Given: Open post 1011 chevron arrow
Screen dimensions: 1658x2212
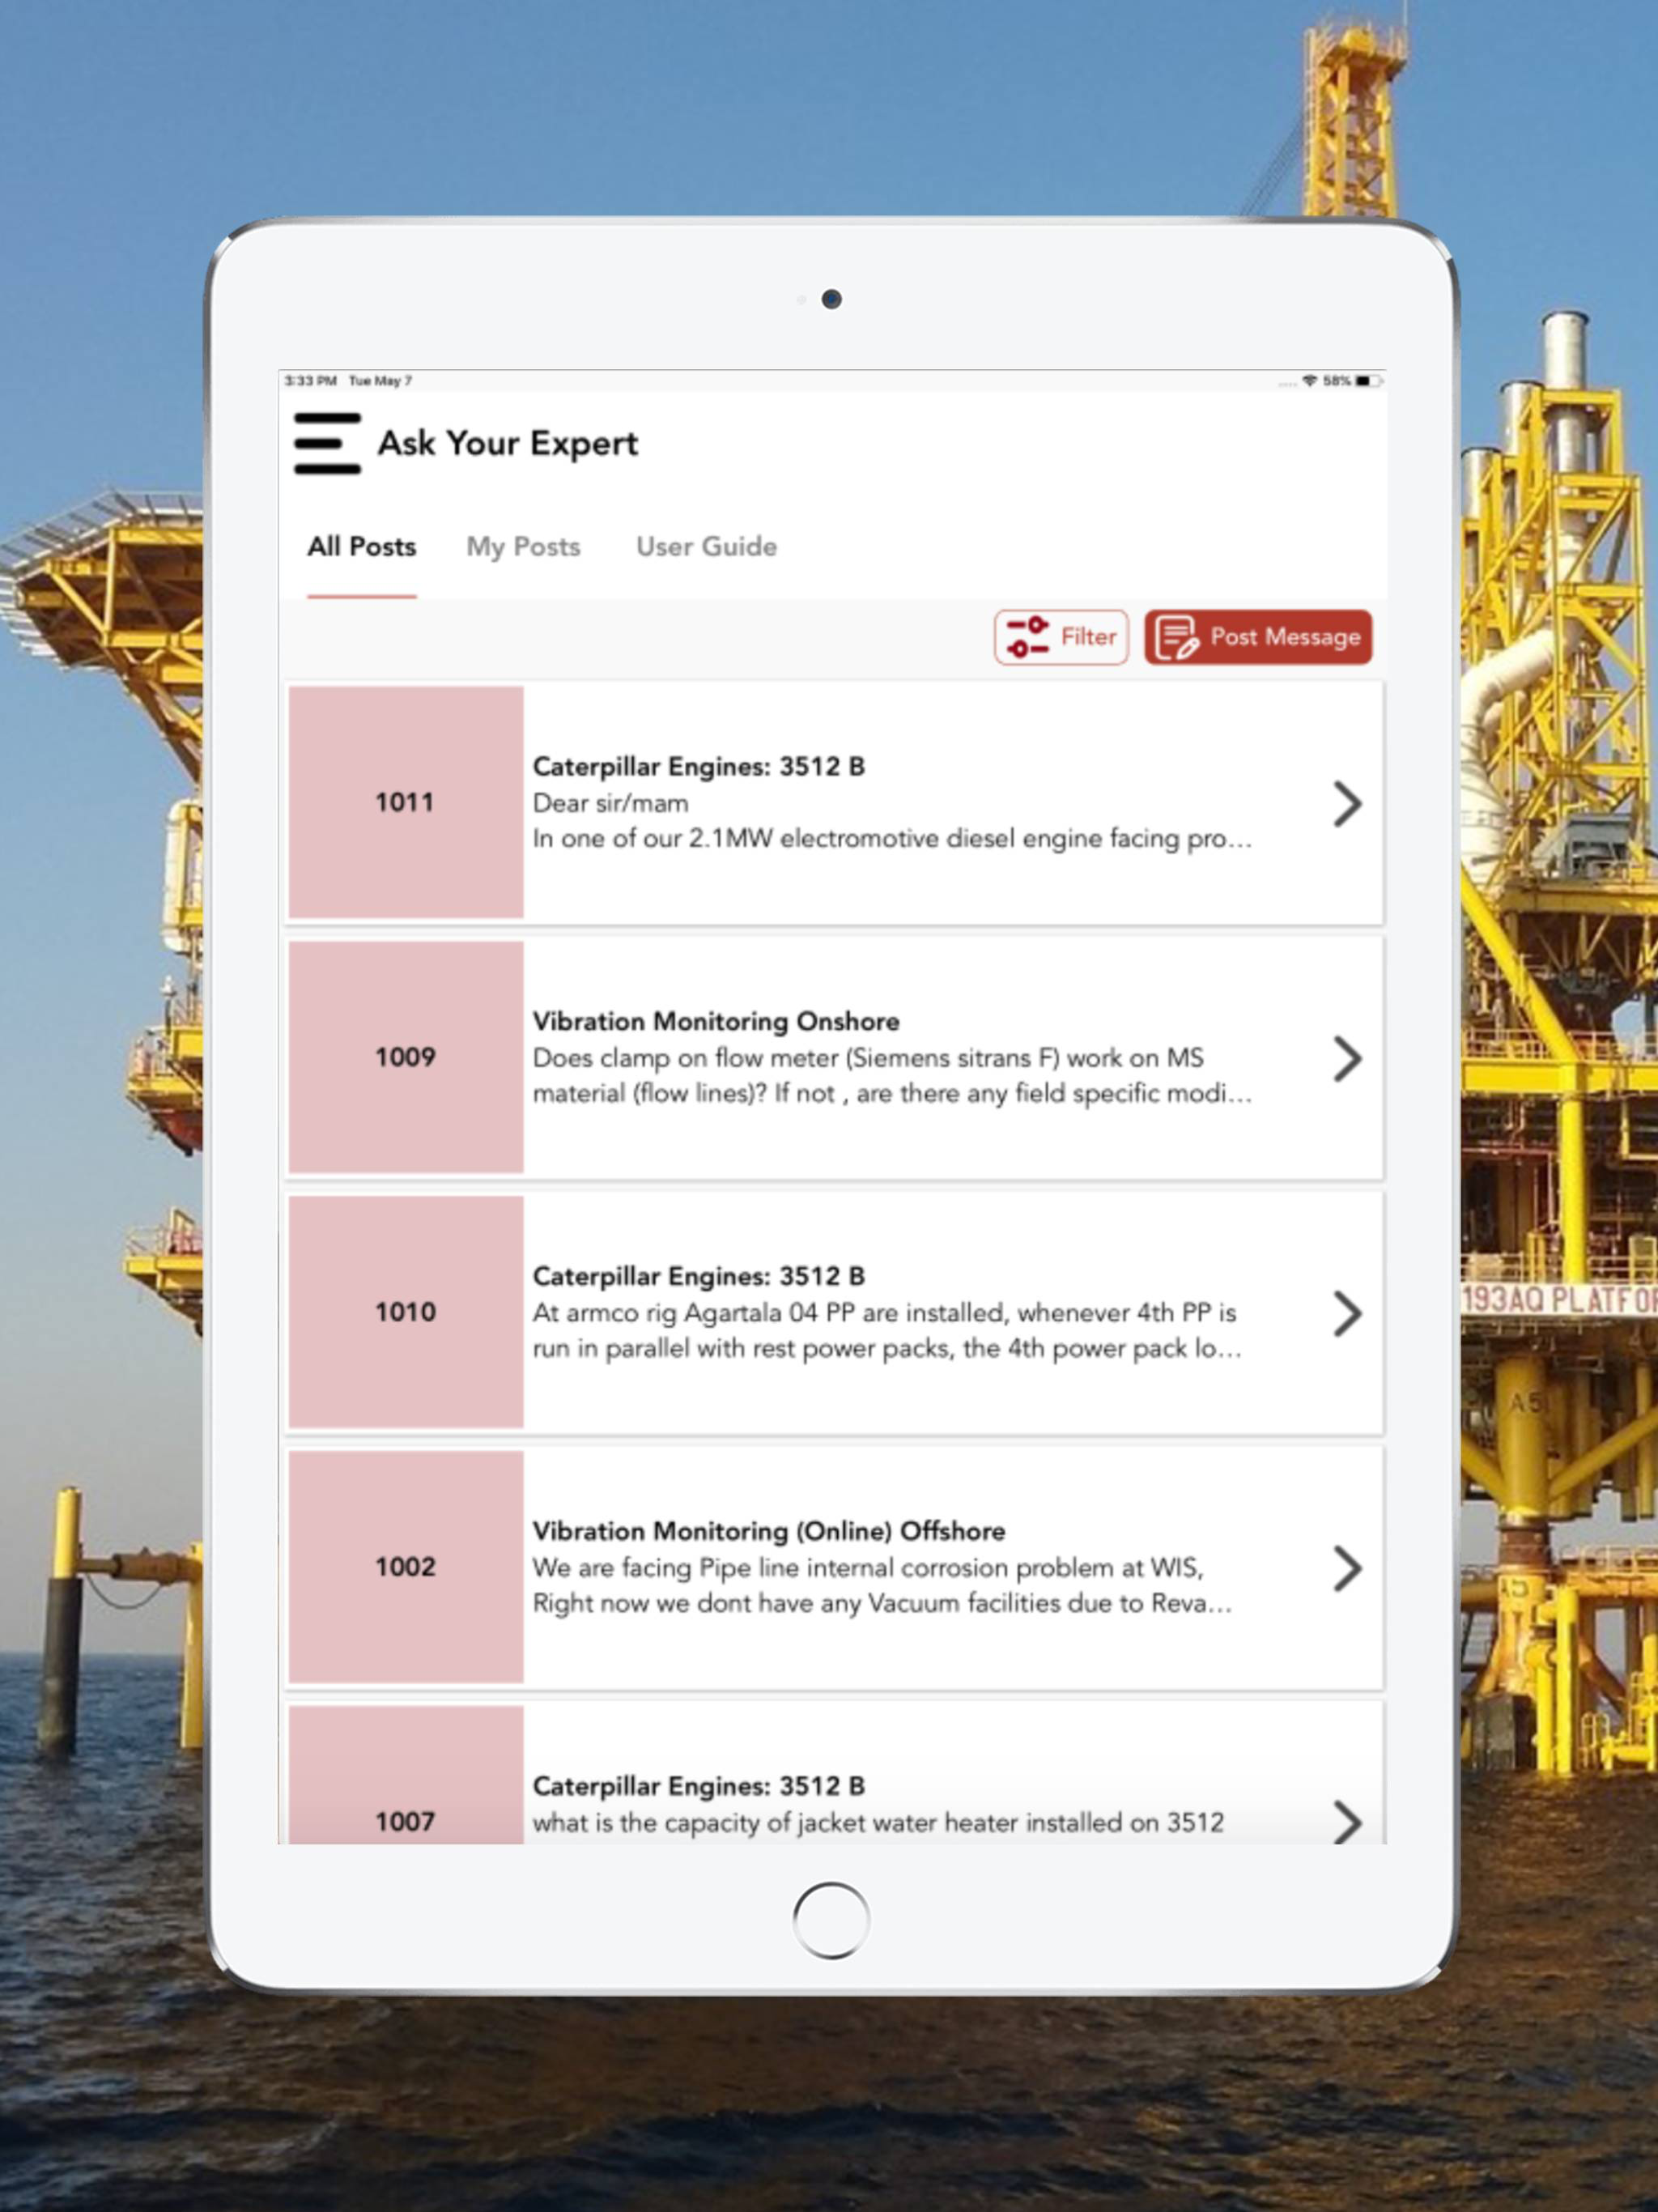Looking at the screenshot, I should (1347, 804).
